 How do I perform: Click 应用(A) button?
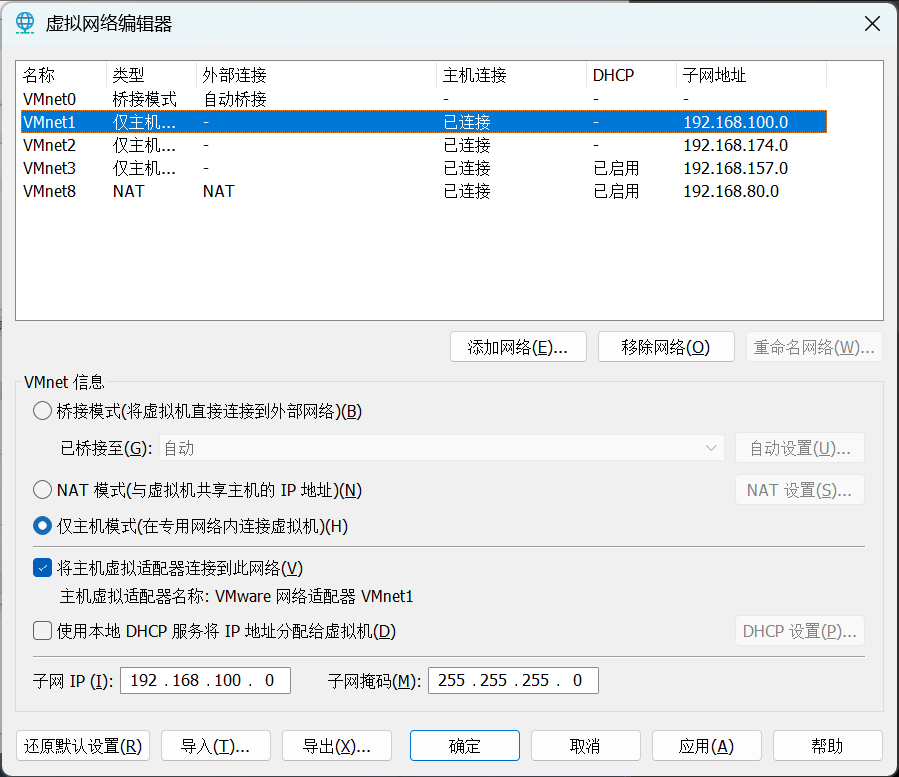706,745
